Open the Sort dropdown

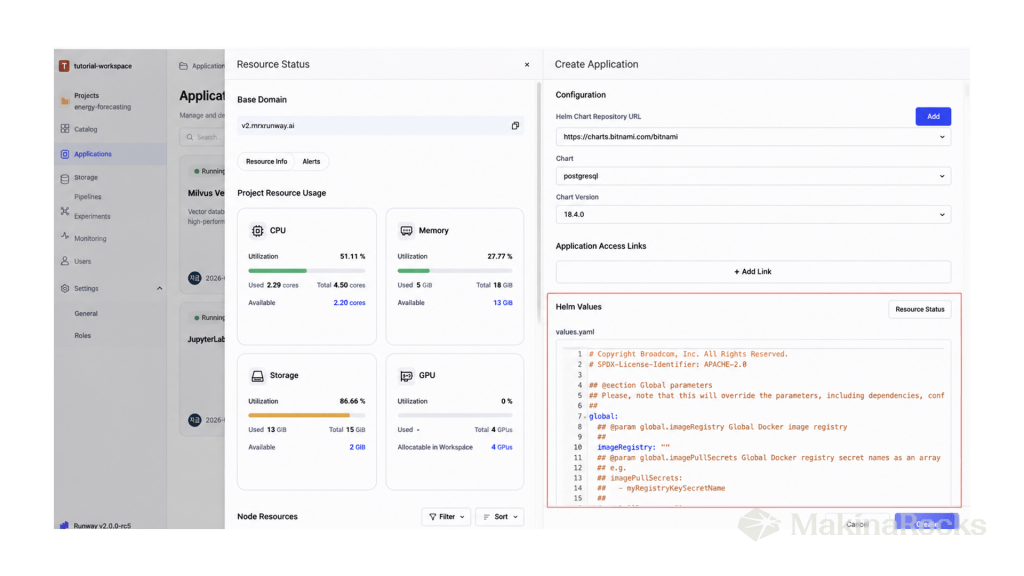pos(500,517)
